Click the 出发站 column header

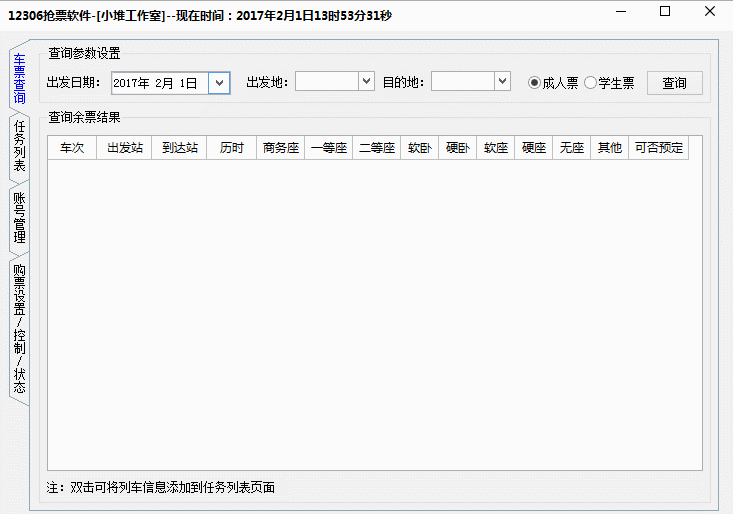[x=124, y=148]
